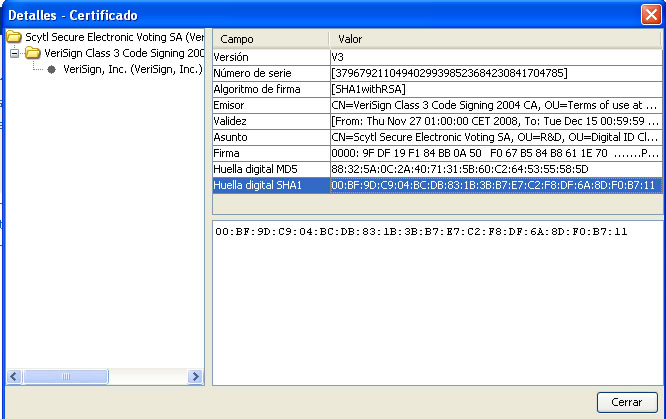Select the Huella digital MD5 field
This screenshot has height=419, width=666.
pyautogui.click(x=437, y=169)
